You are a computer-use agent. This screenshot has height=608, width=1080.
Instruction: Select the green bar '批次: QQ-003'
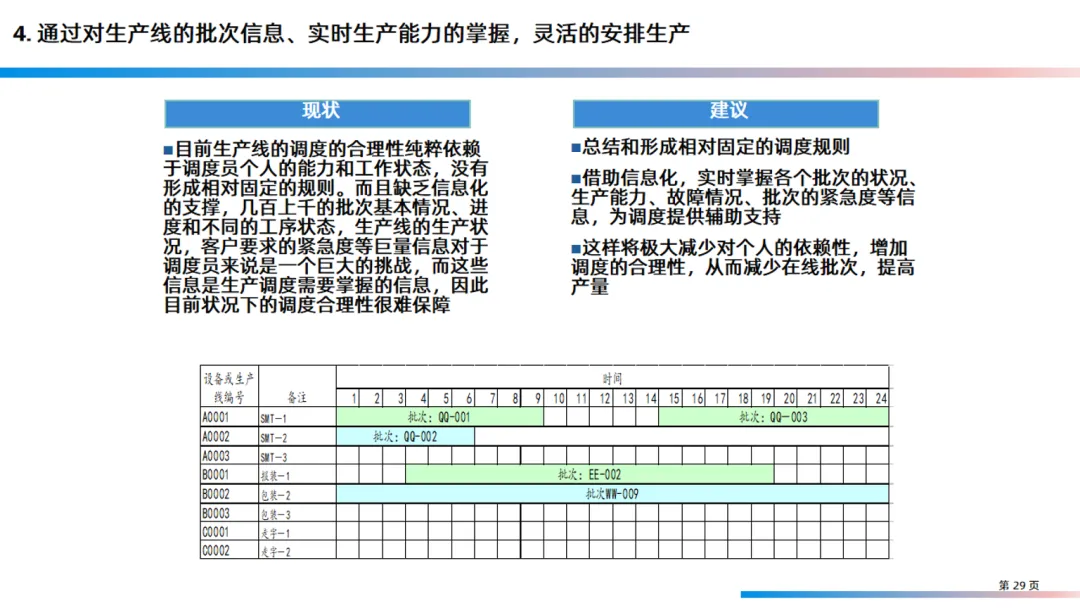(x=773, y=417)
